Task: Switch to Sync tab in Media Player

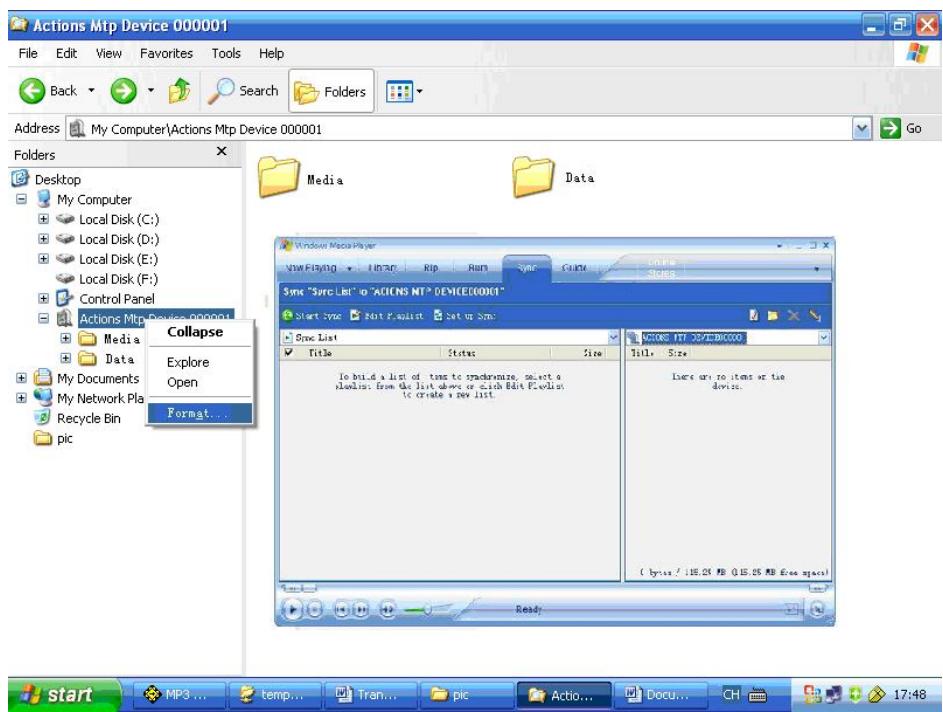Action: 527,268
